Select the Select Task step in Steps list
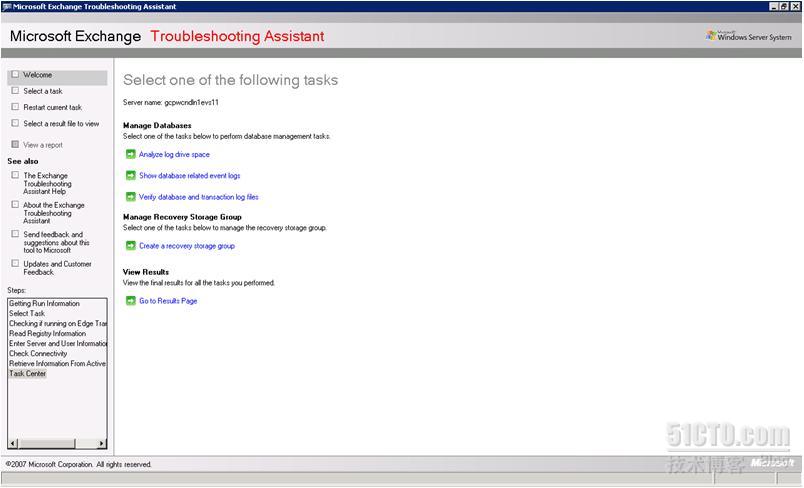 pos(27,313)
